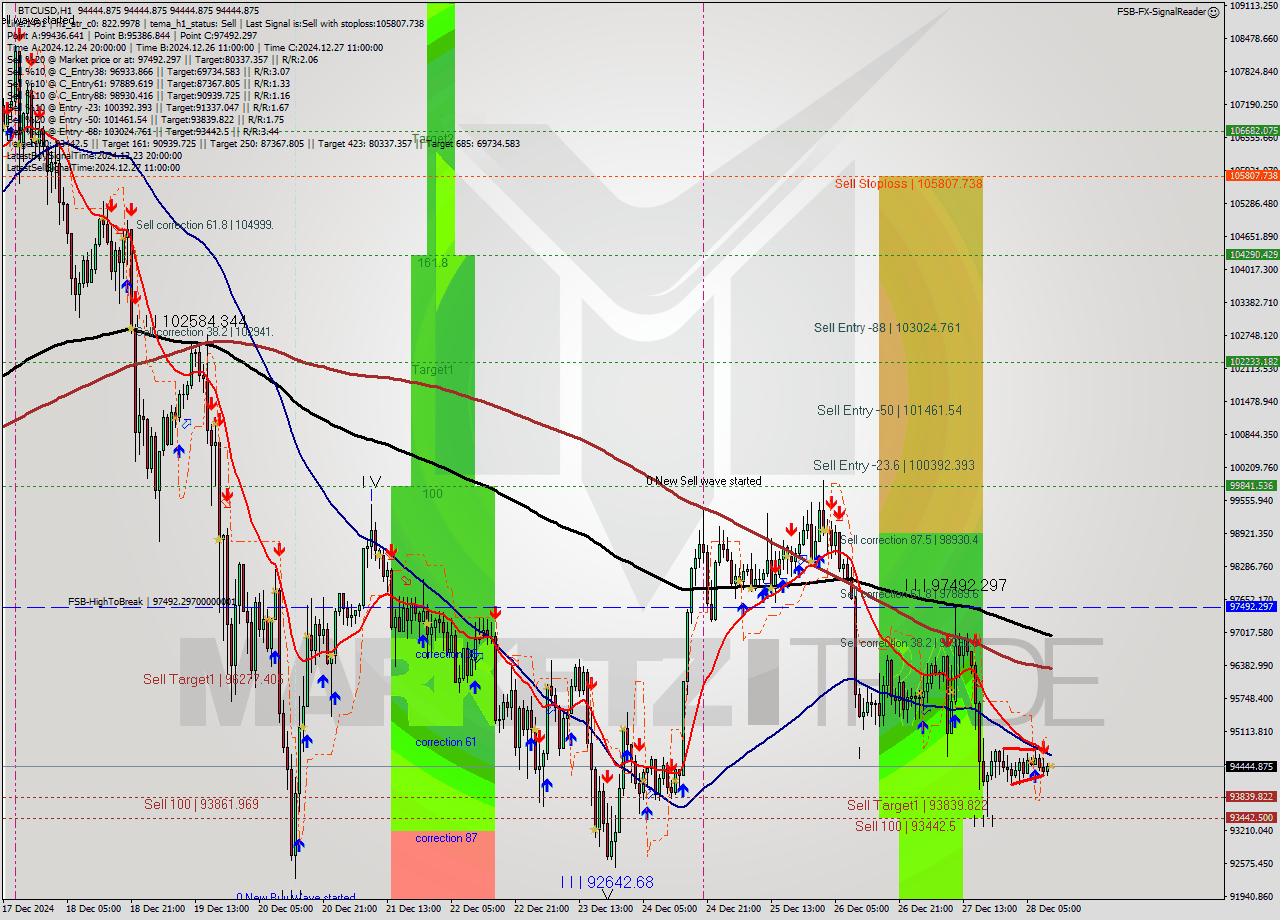This screenshot has width=1280, height=920.
Task: Click the red price tag 93839.822
Action: pyautogui.click(x=1251, y=797)
